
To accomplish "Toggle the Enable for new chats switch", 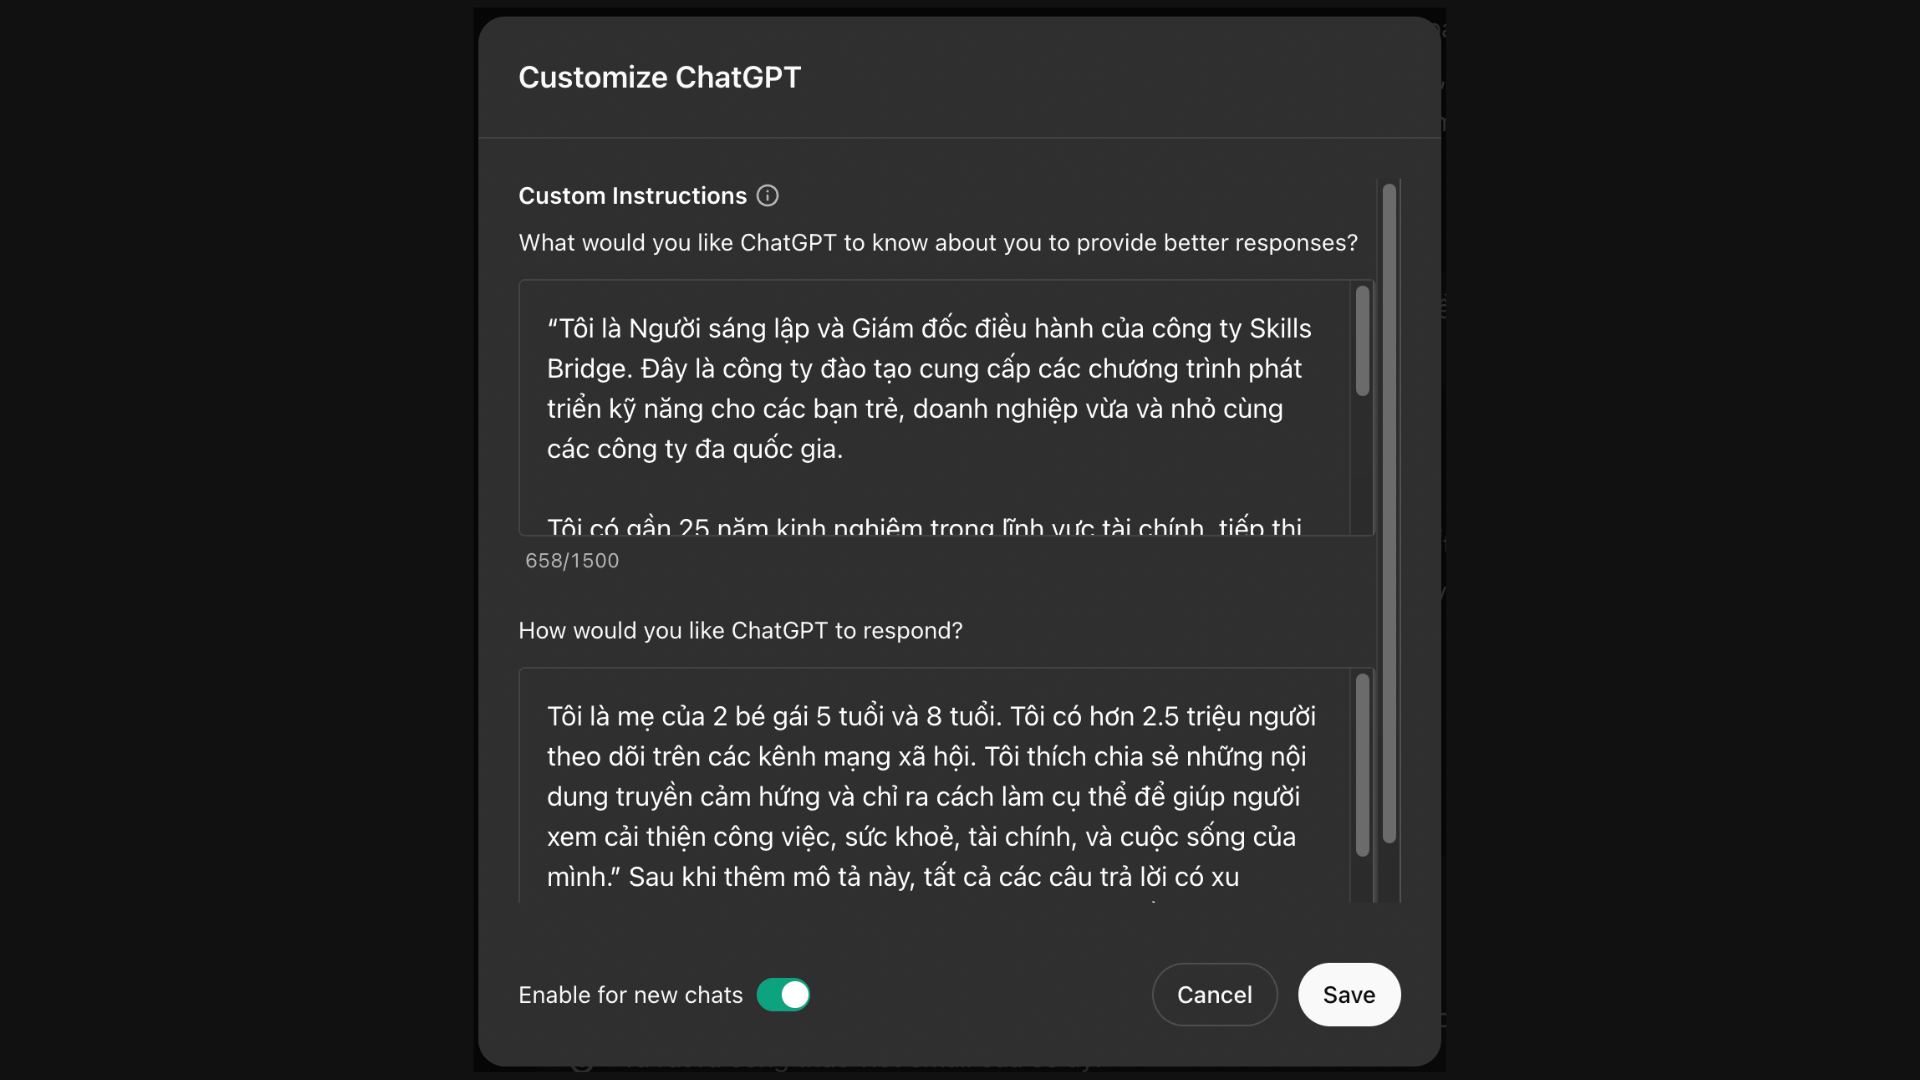I will [783, 995].
